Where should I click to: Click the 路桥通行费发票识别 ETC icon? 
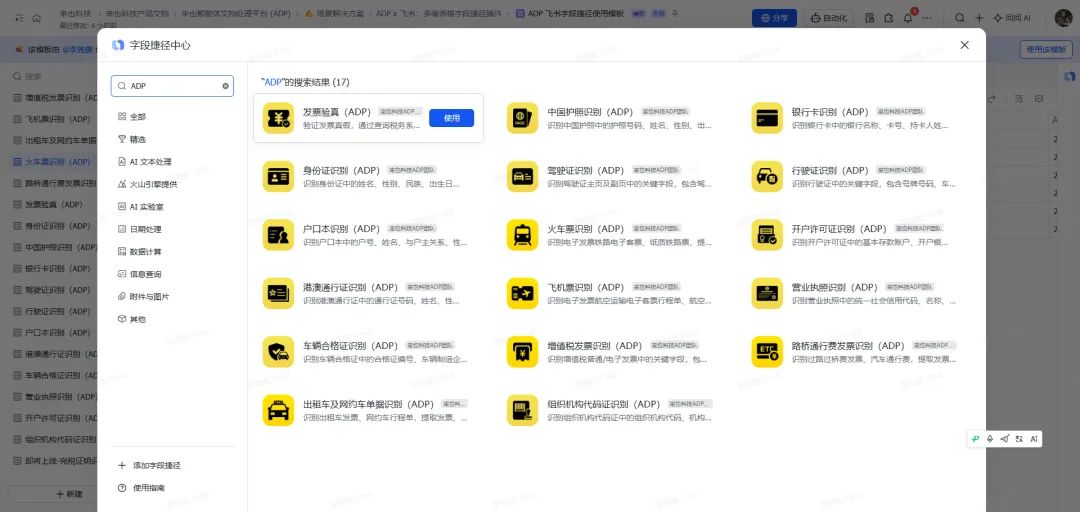[x=767, y=352]
